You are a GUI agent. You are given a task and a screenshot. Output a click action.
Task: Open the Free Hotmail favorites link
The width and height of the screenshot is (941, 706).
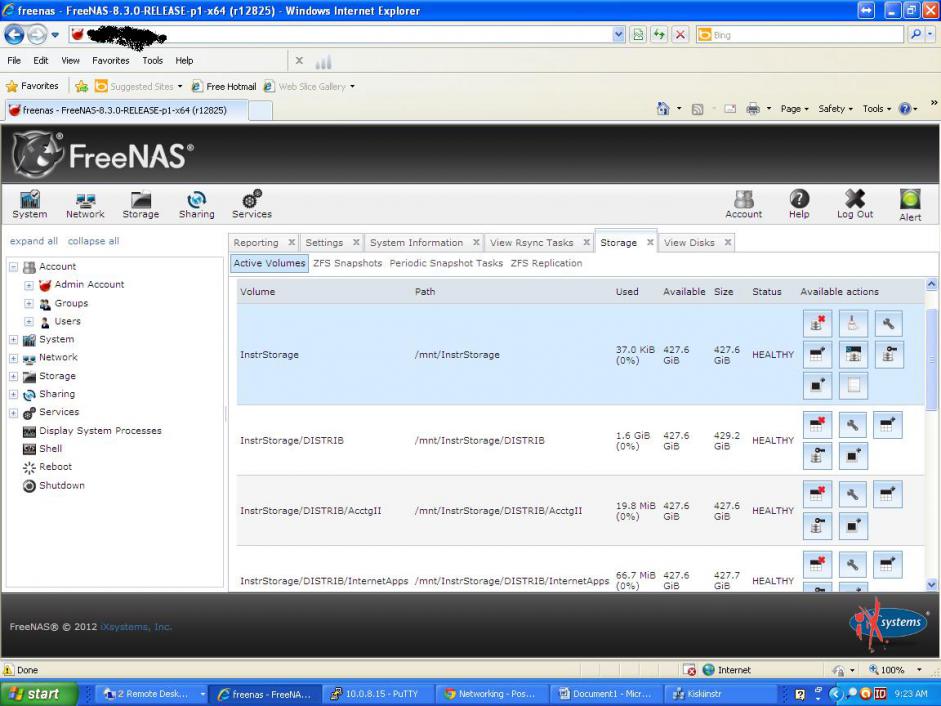pos(224,86)
